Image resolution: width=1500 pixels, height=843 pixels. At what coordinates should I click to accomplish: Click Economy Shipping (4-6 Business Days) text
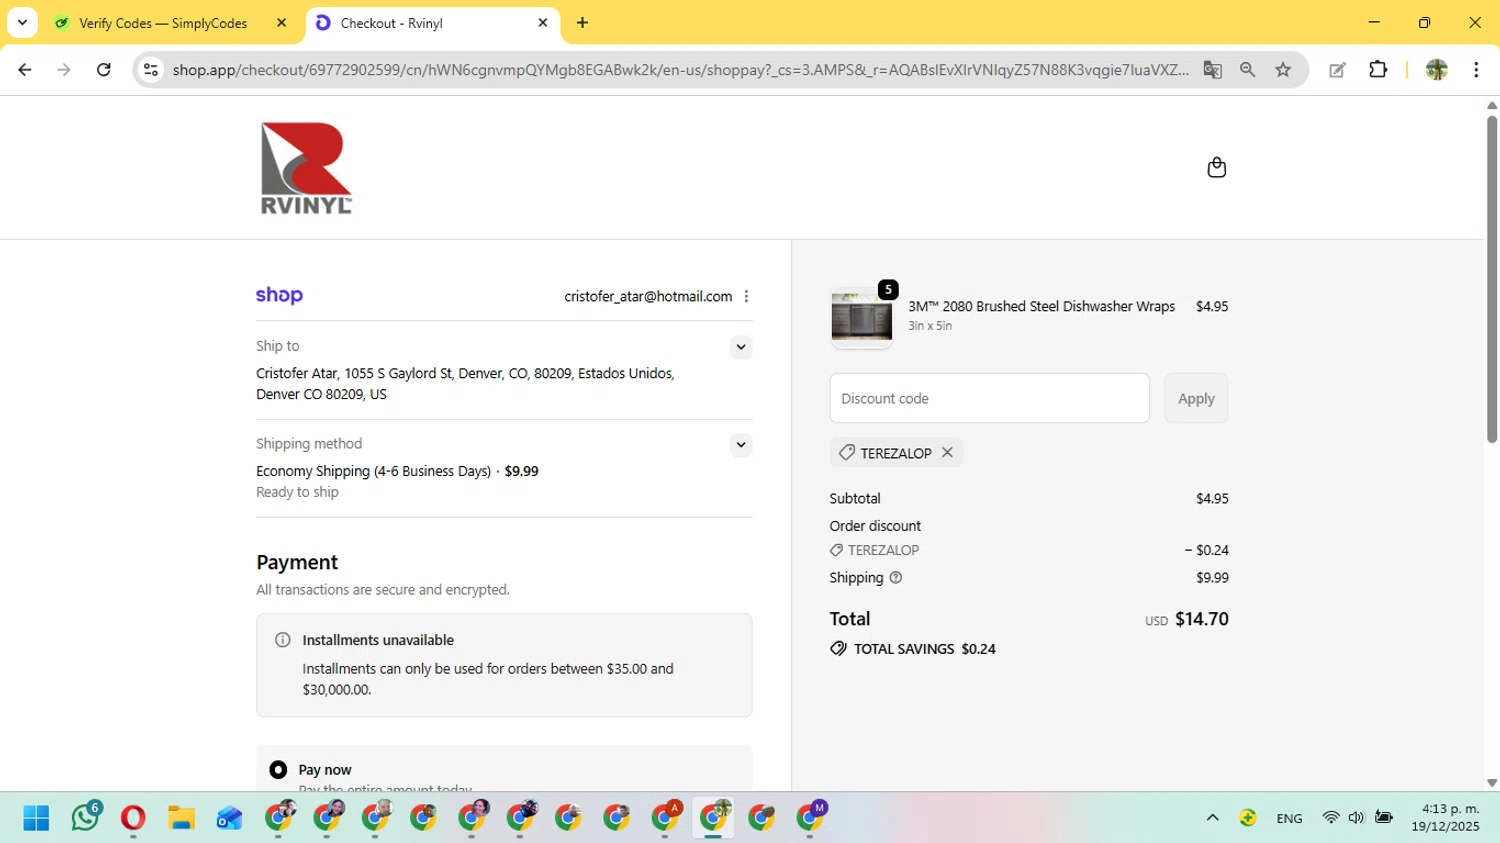[373, 471]
